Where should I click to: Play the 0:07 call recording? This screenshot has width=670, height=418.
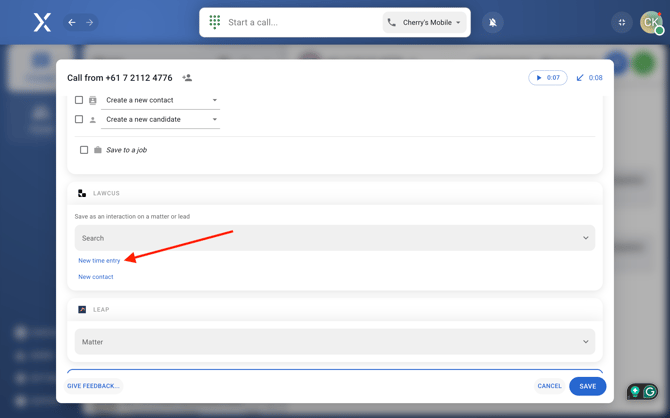coord(547,78)
